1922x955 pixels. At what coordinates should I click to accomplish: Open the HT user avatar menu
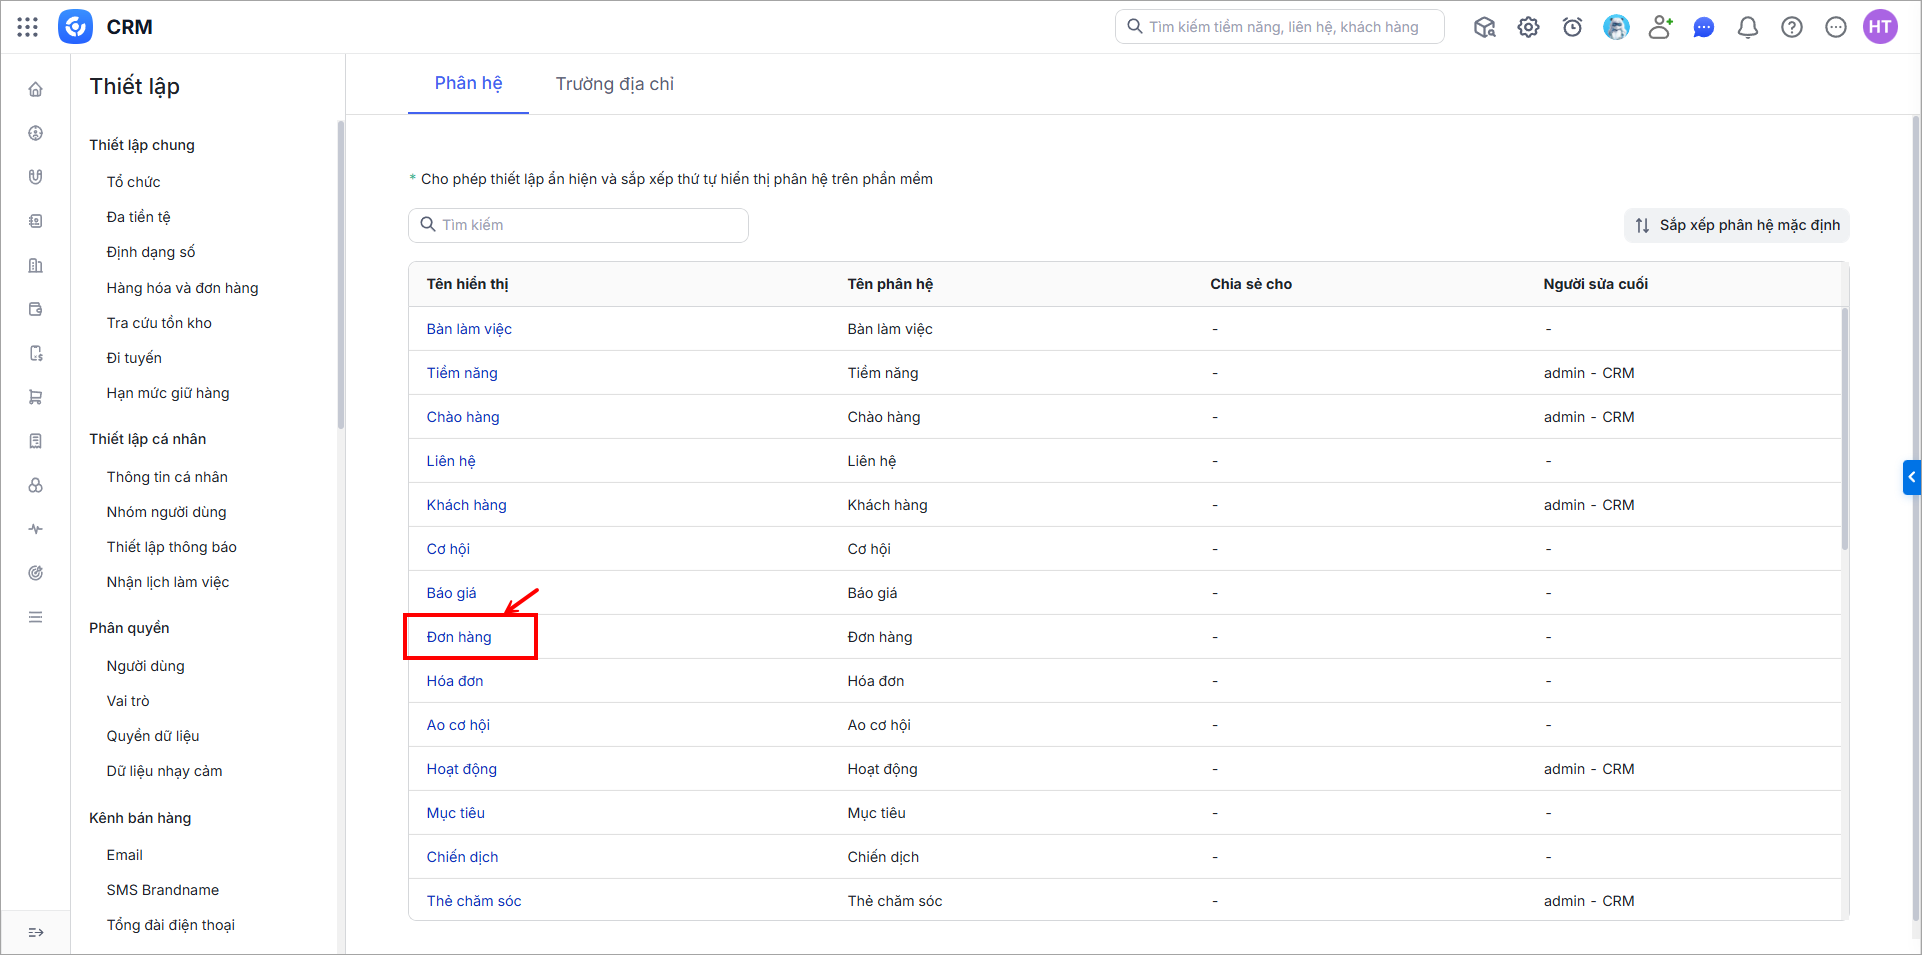click(1880, 27)
